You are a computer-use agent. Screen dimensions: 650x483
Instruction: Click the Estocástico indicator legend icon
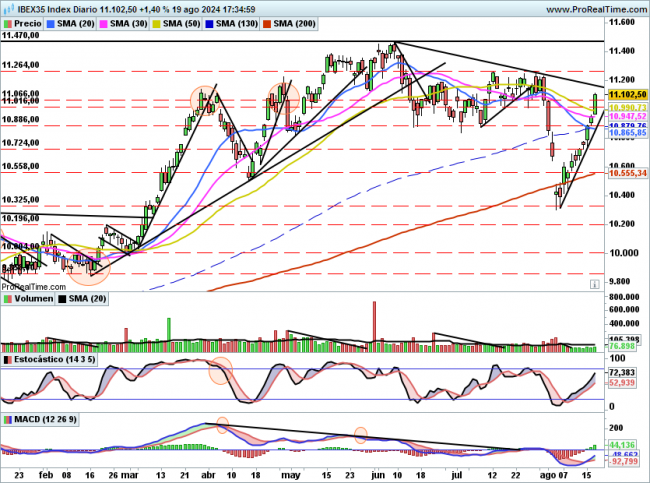coord(6,358)
